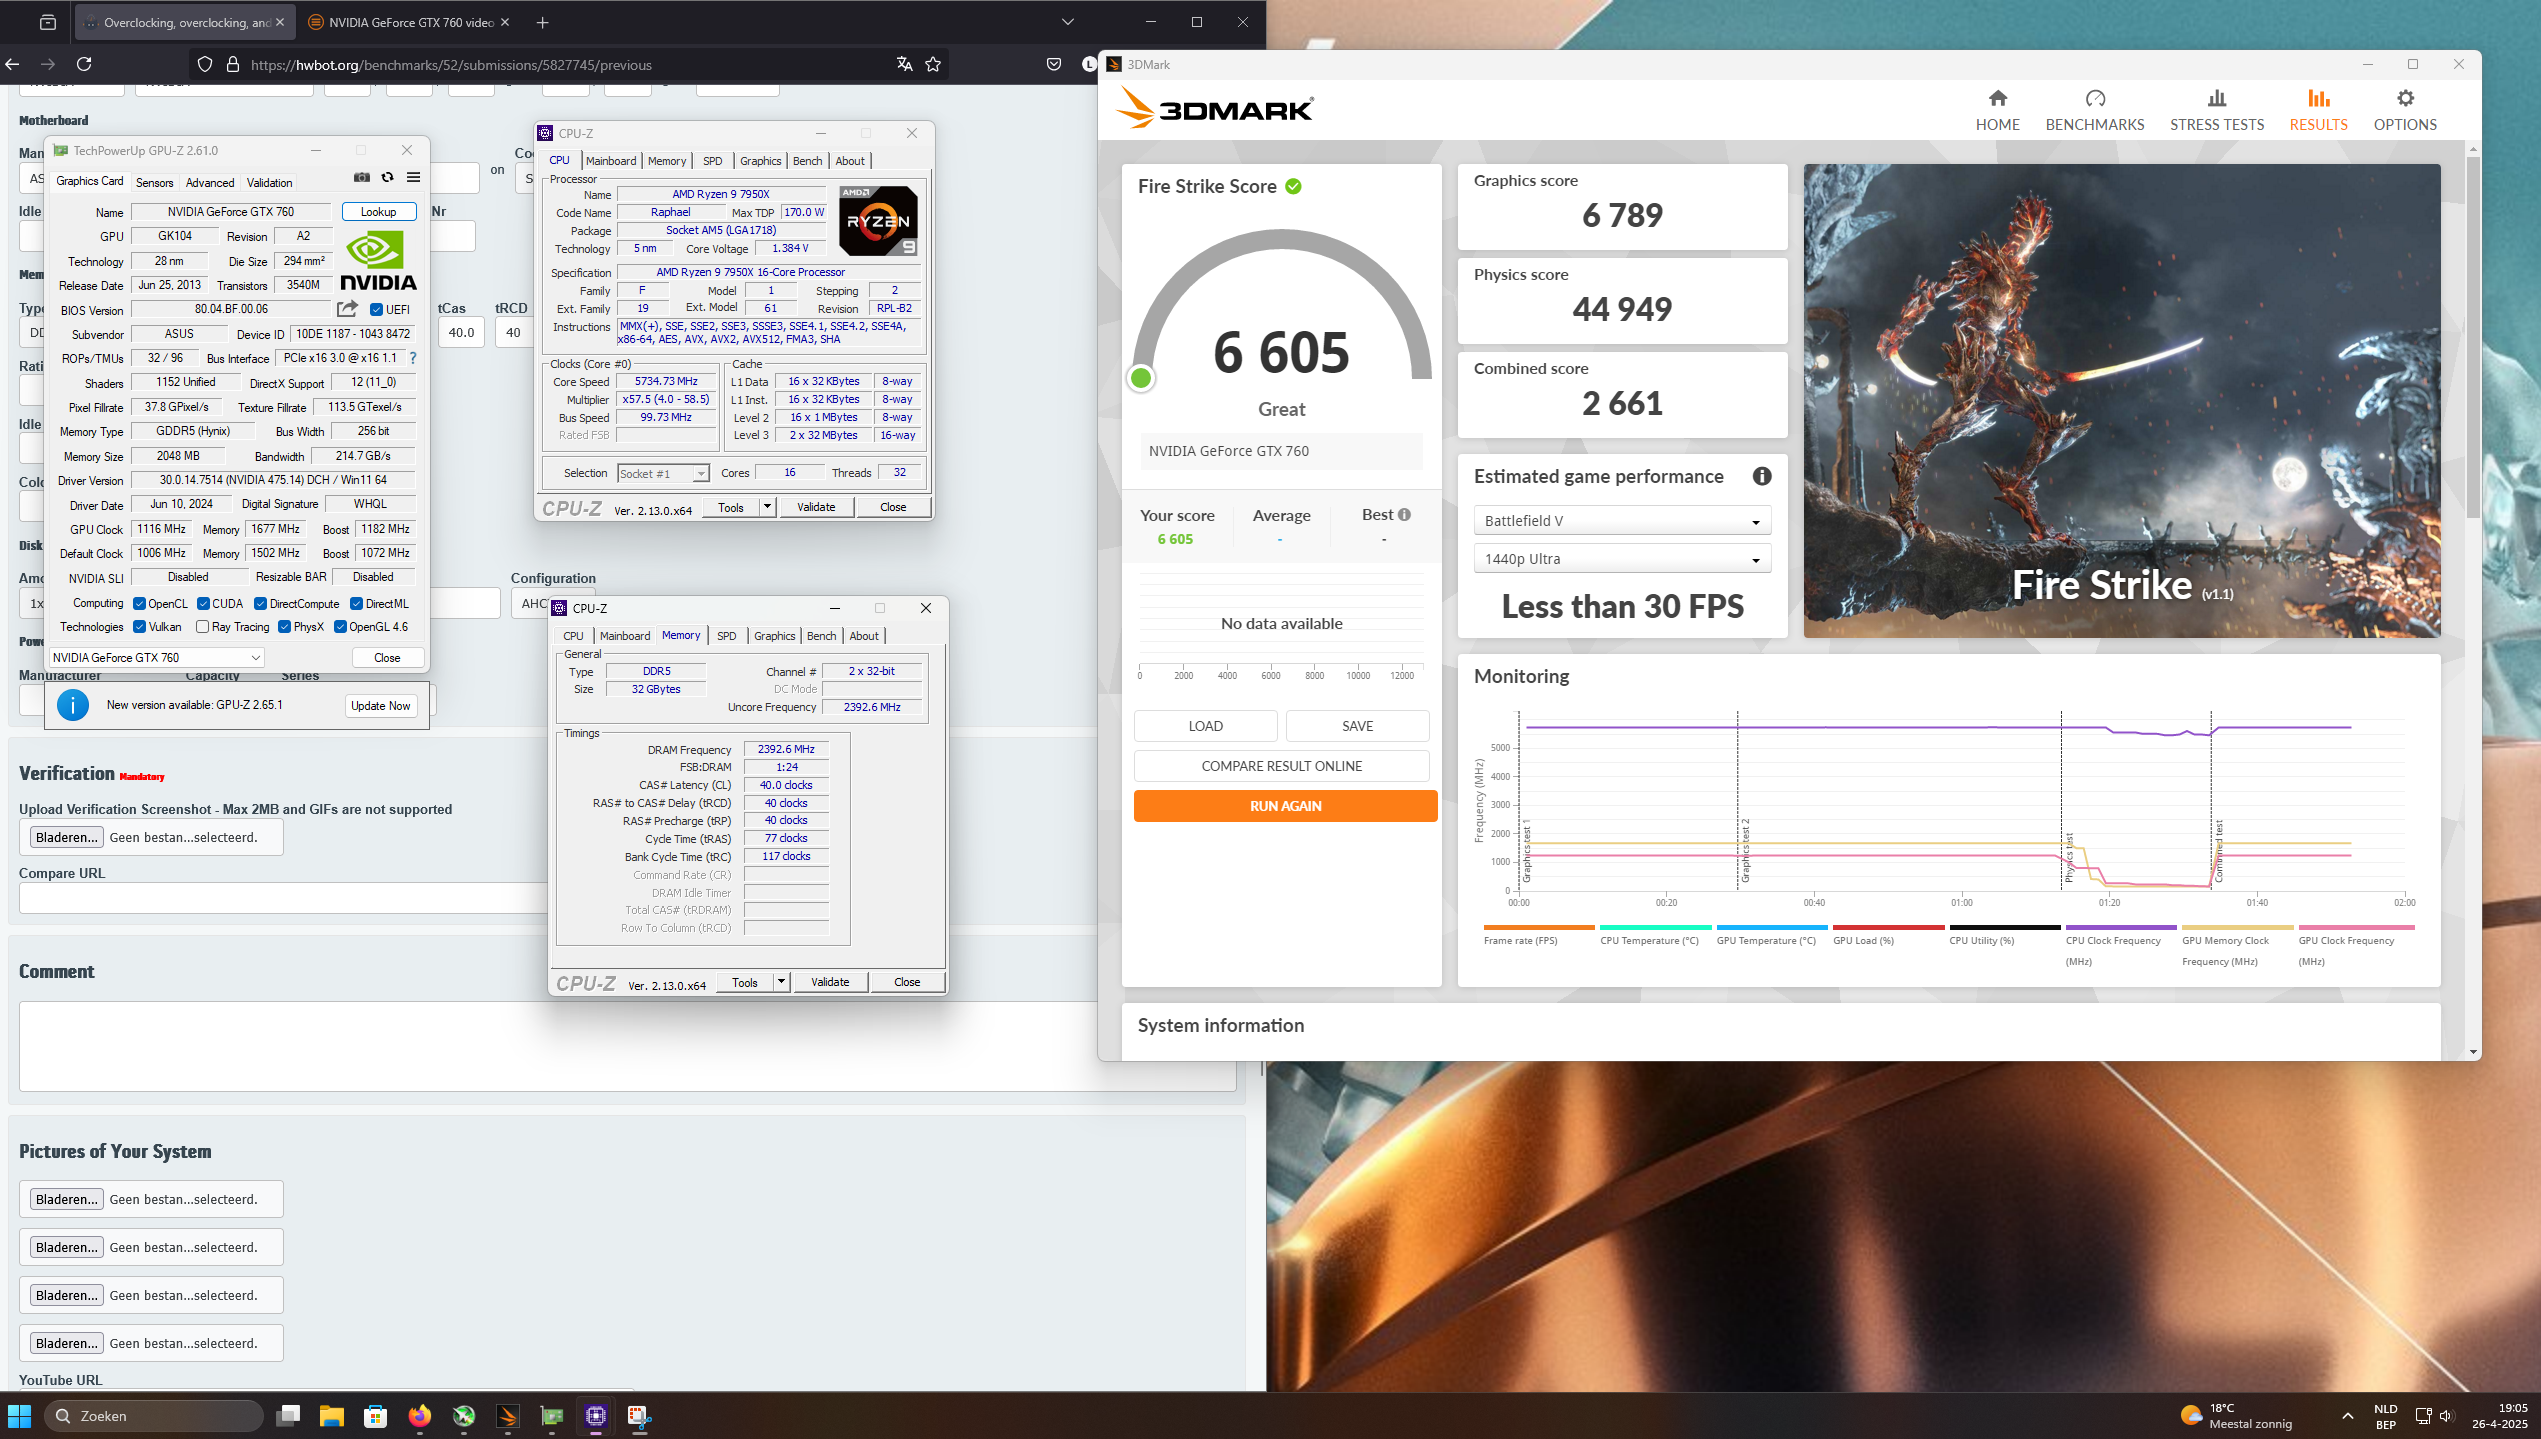Switch to the Sensors tab in GPU-Z

click(x=155, y=183)
